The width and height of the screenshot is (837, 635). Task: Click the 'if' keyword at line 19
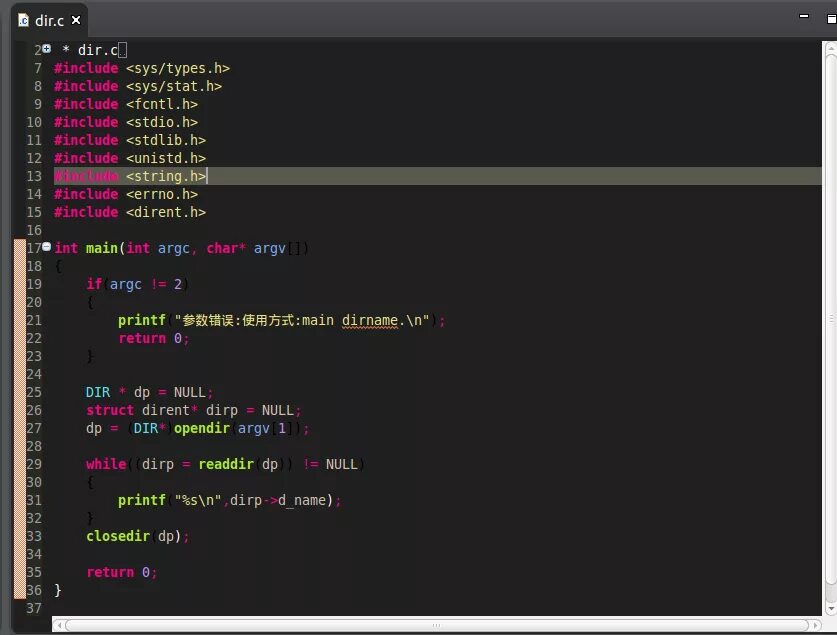pos(94,284)
